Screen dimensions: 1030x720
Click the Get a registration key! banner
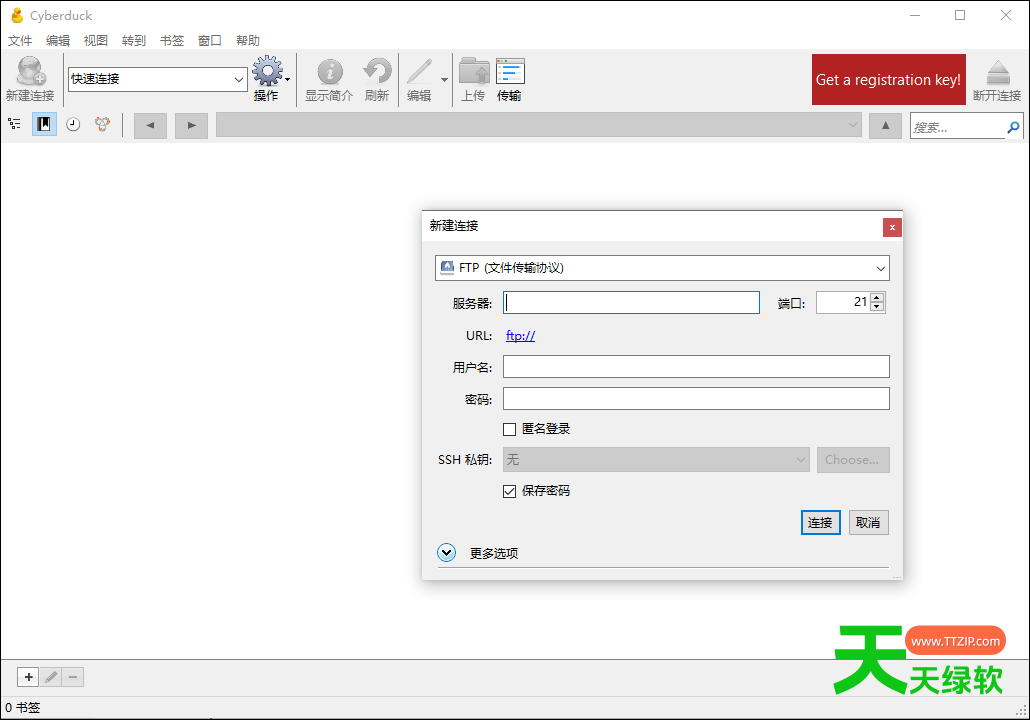(x=888, y=79)
